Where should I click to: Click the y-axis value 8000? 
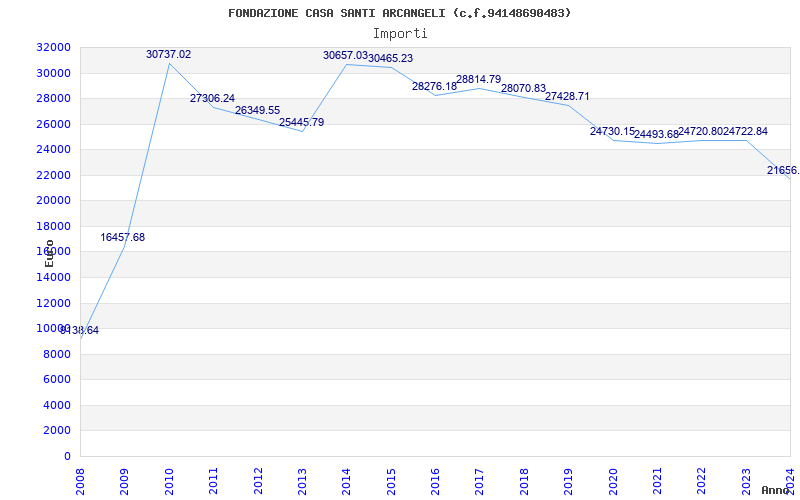click(x=57, y=354)
